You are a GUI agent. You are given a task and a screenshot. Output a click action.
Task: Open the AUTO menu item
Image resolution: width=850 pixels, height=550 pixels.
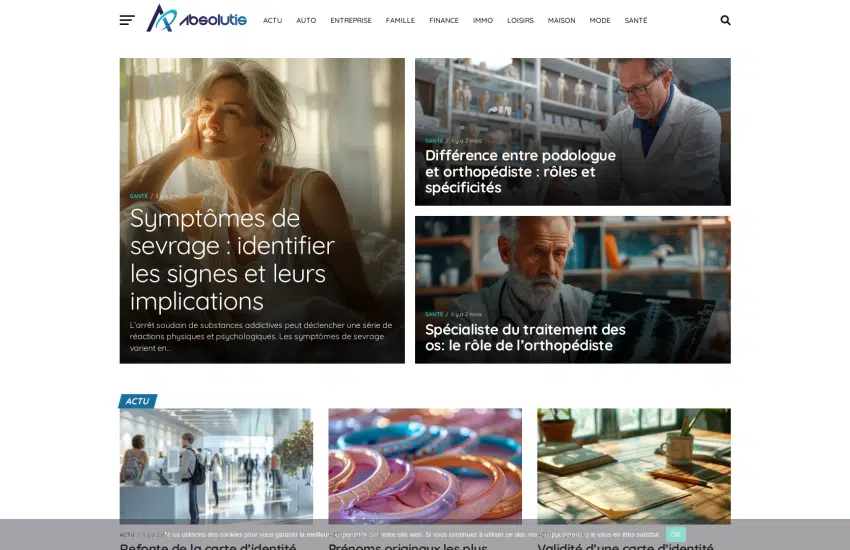(x=306, y=21)
